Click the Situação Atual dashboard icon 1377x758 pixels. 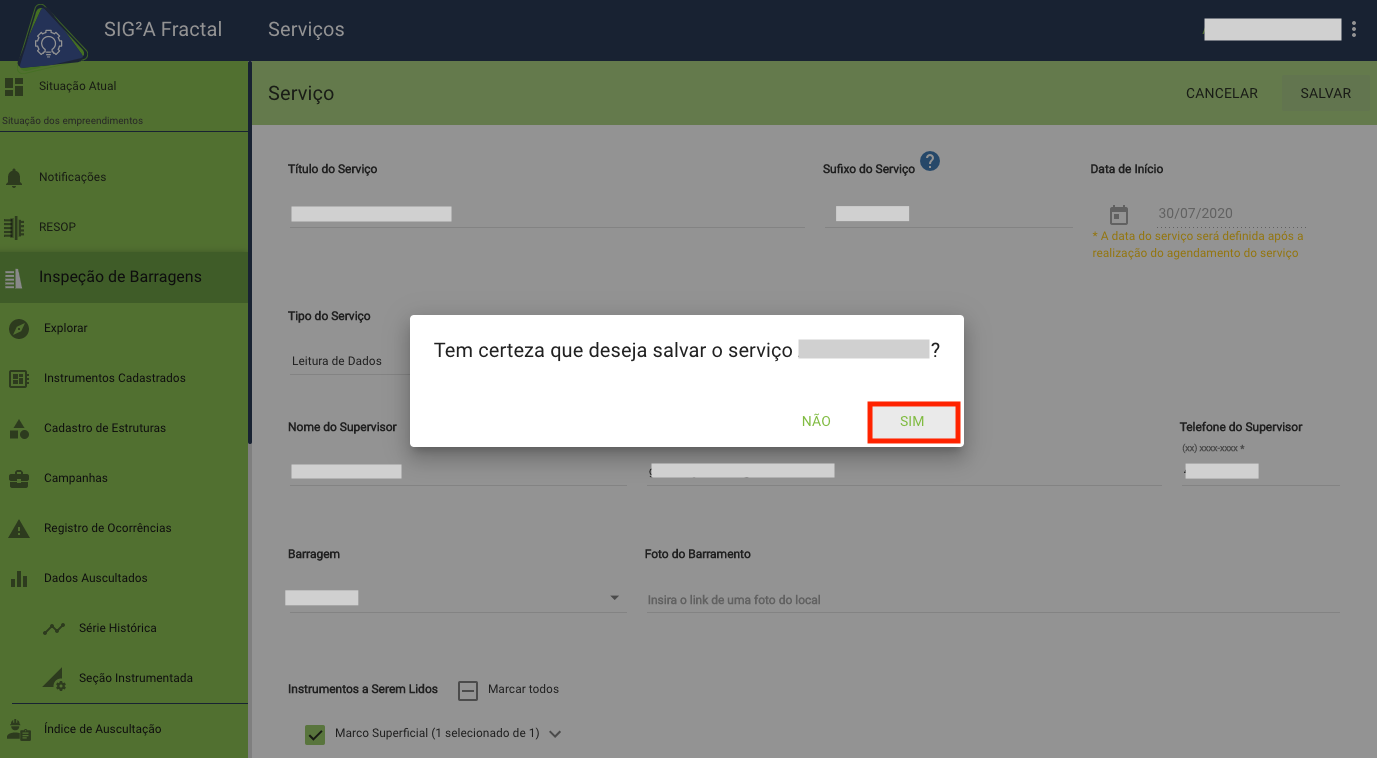pos(14,86)
